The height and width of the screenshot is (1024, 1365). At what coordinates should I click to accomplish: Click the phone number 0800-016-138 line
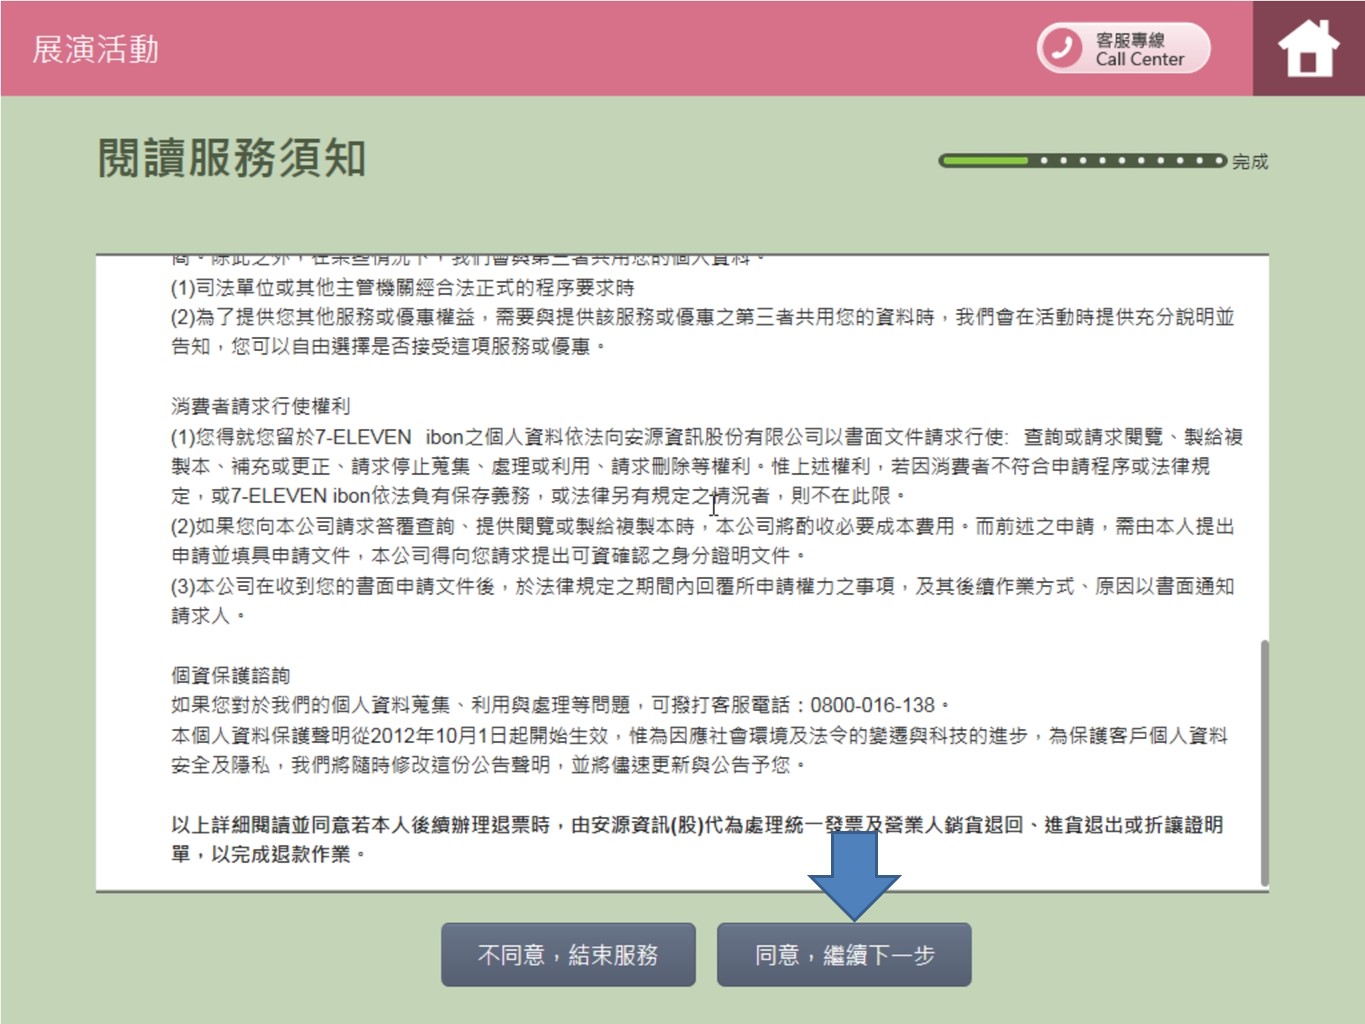pyautogui.click(x=560, y=705)
